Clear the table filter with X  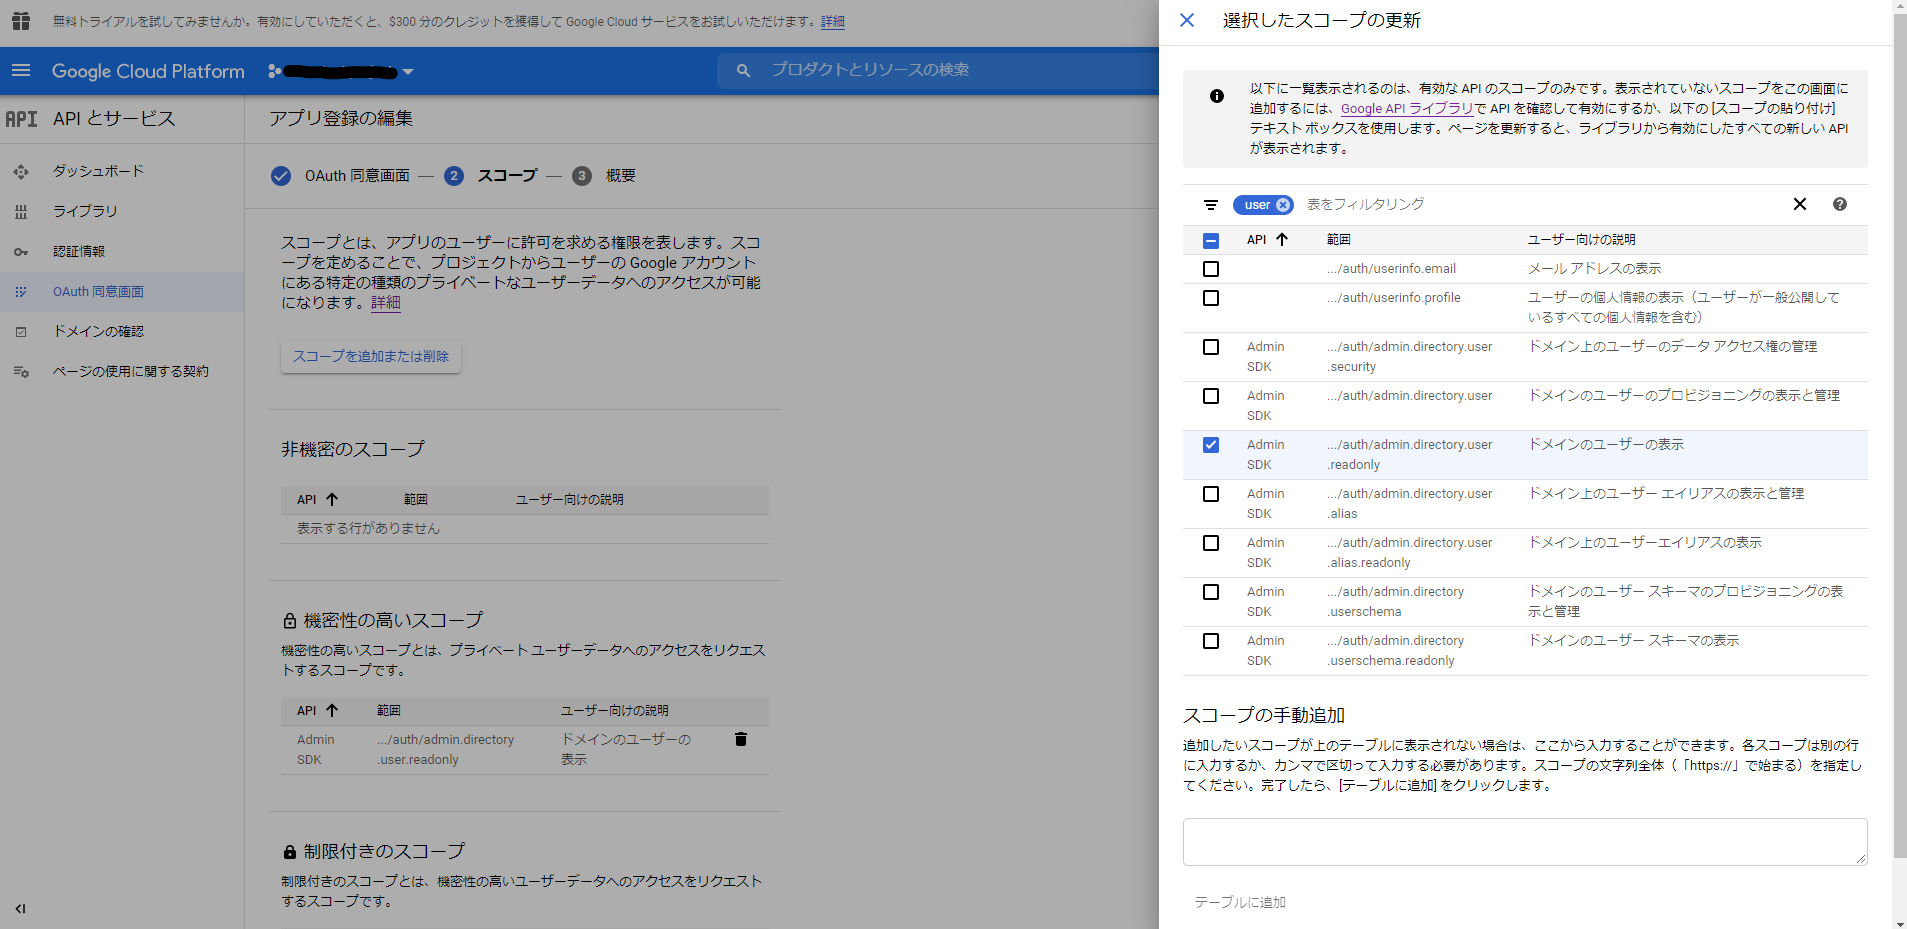(1800, 204)
